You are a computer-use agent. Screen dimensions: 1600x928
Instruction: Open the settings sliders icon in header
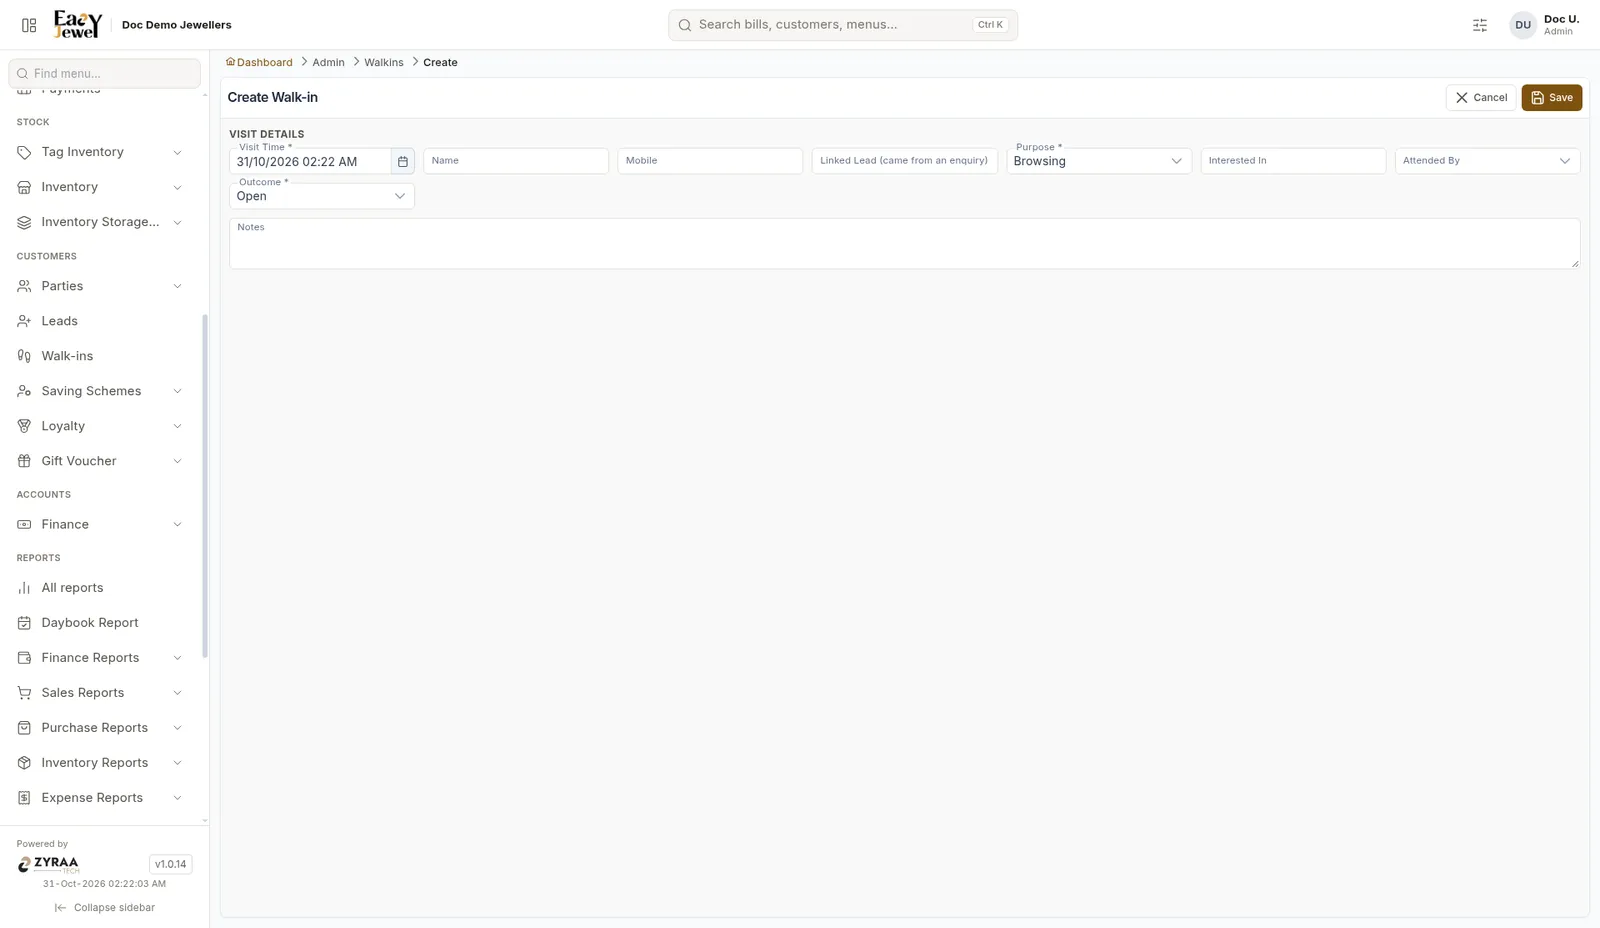click(1480, 25)
